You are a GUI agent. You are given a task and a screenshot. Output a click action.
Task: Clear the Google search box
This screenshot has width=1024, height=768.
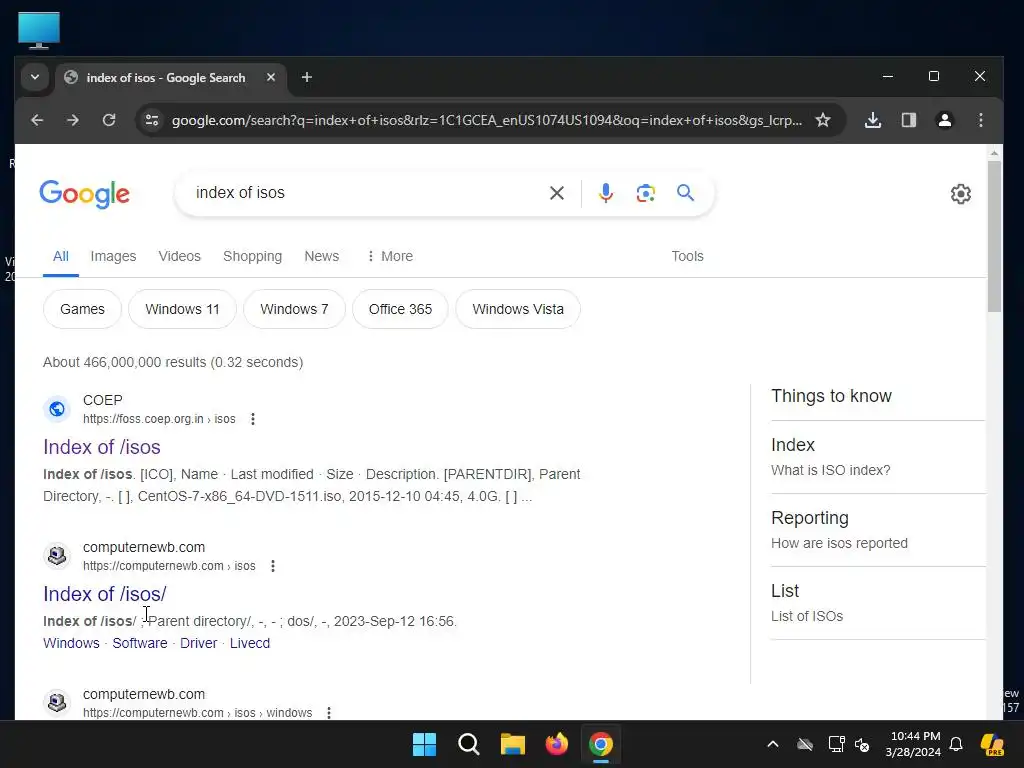point(557,193)
